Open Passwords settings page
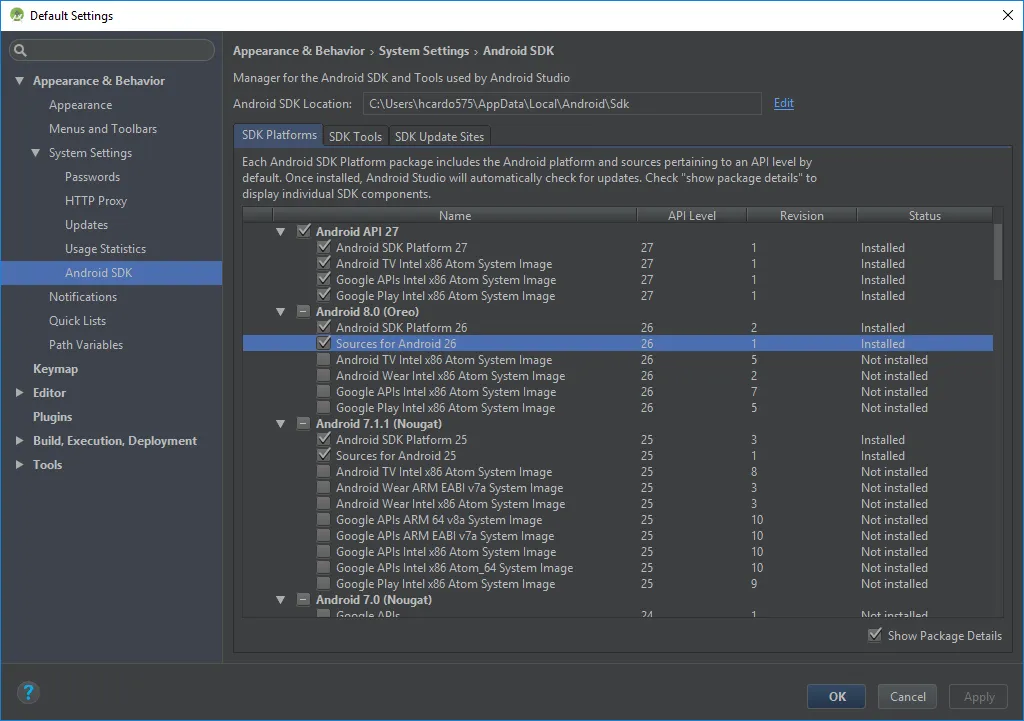The width and height of the screenshot is (1024, 721). [x=92, y=177]
